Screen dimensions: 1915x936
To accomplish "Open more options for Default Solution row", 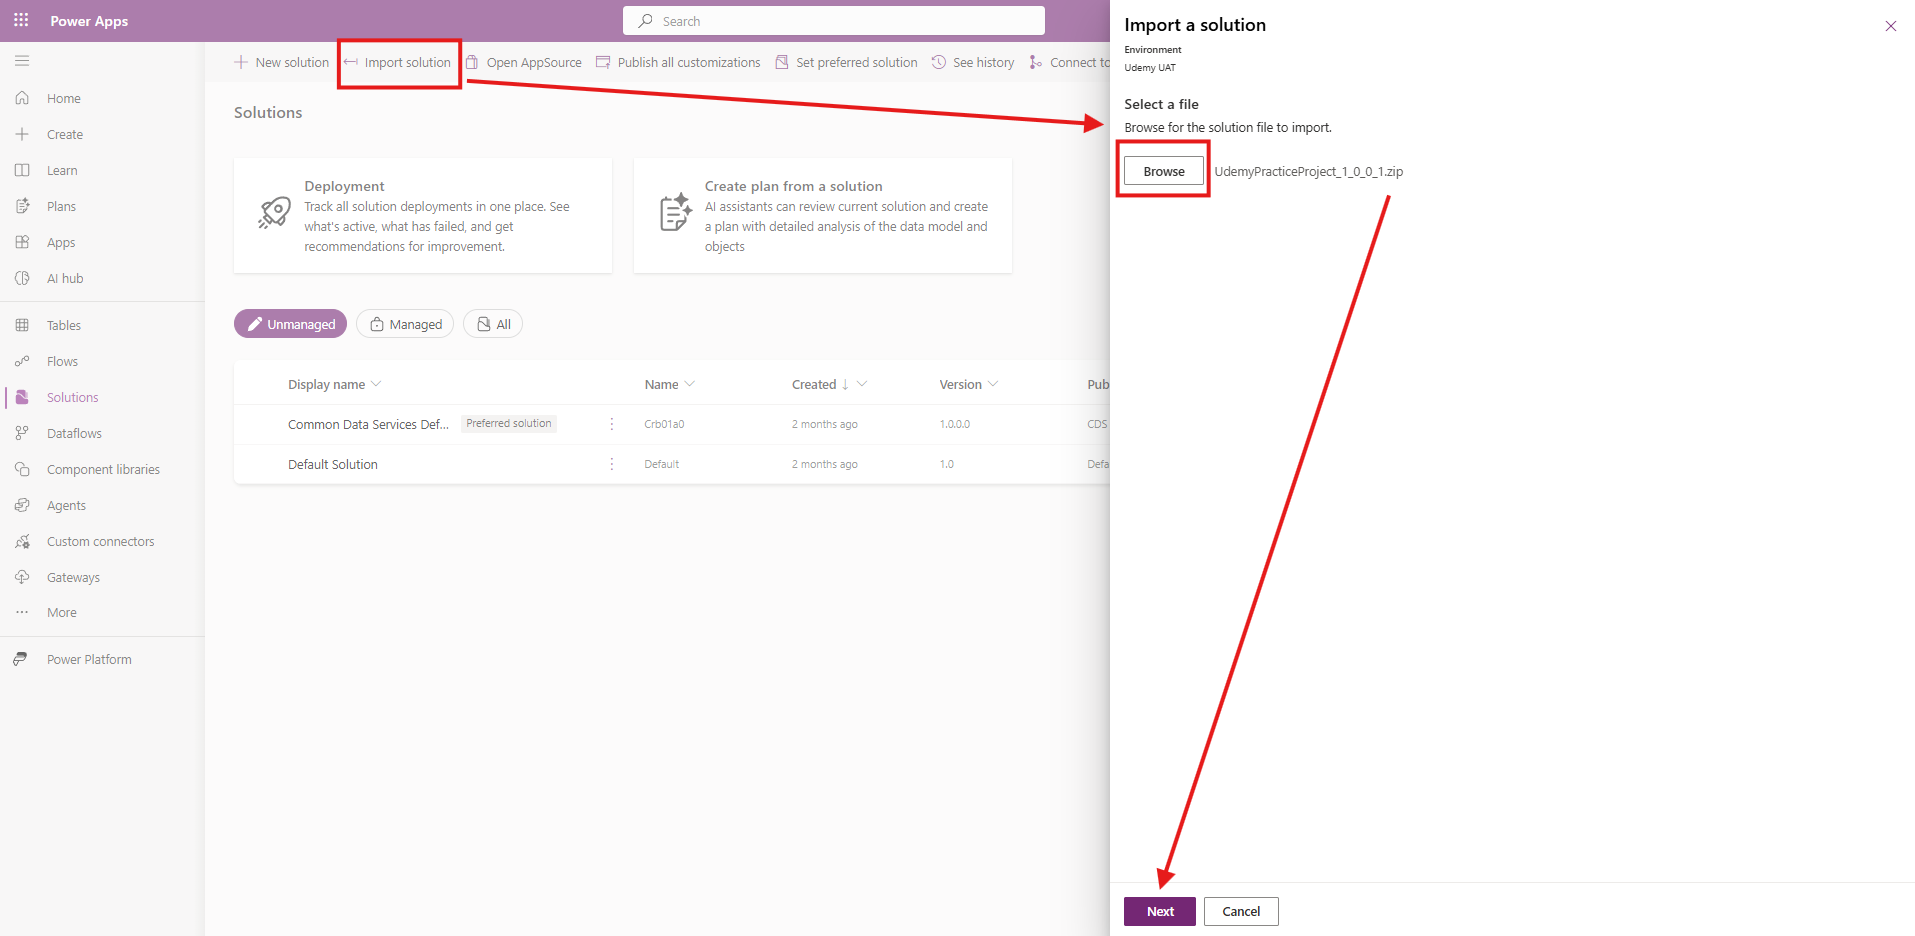I will click(x=612, y=464).
